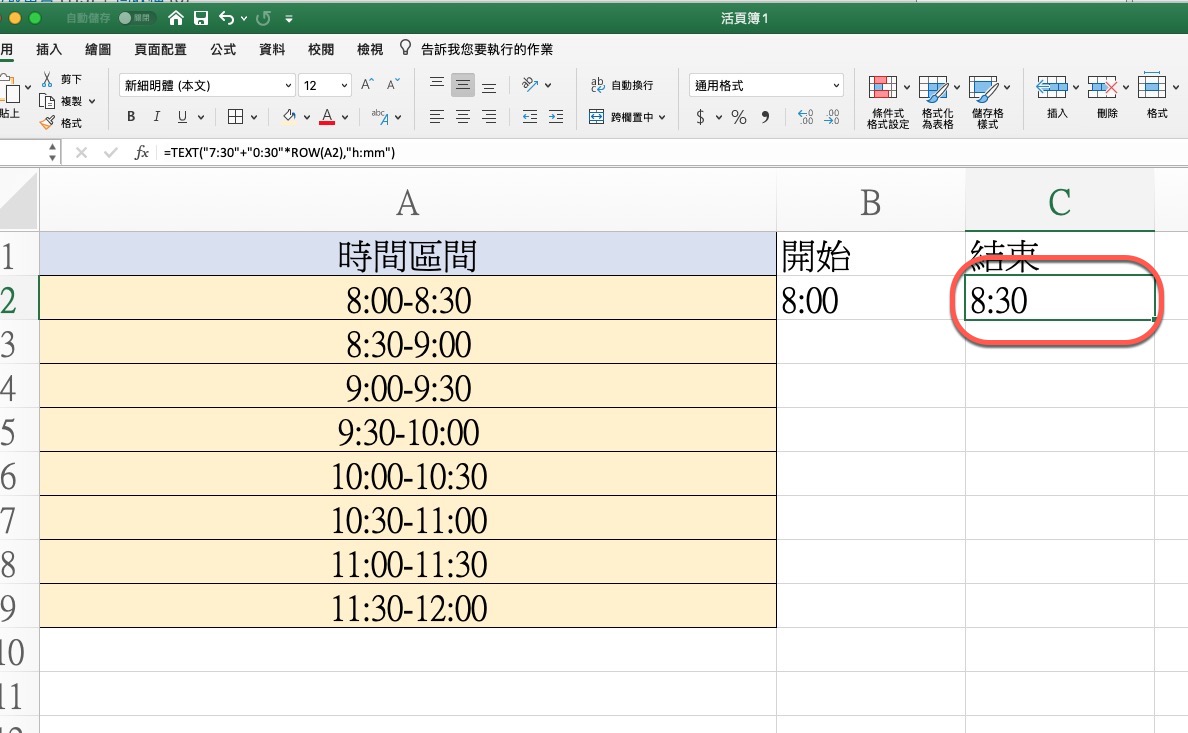
Task: Click the 格式 format painter button
Action: pyautogui.click(x=62, y=123)
